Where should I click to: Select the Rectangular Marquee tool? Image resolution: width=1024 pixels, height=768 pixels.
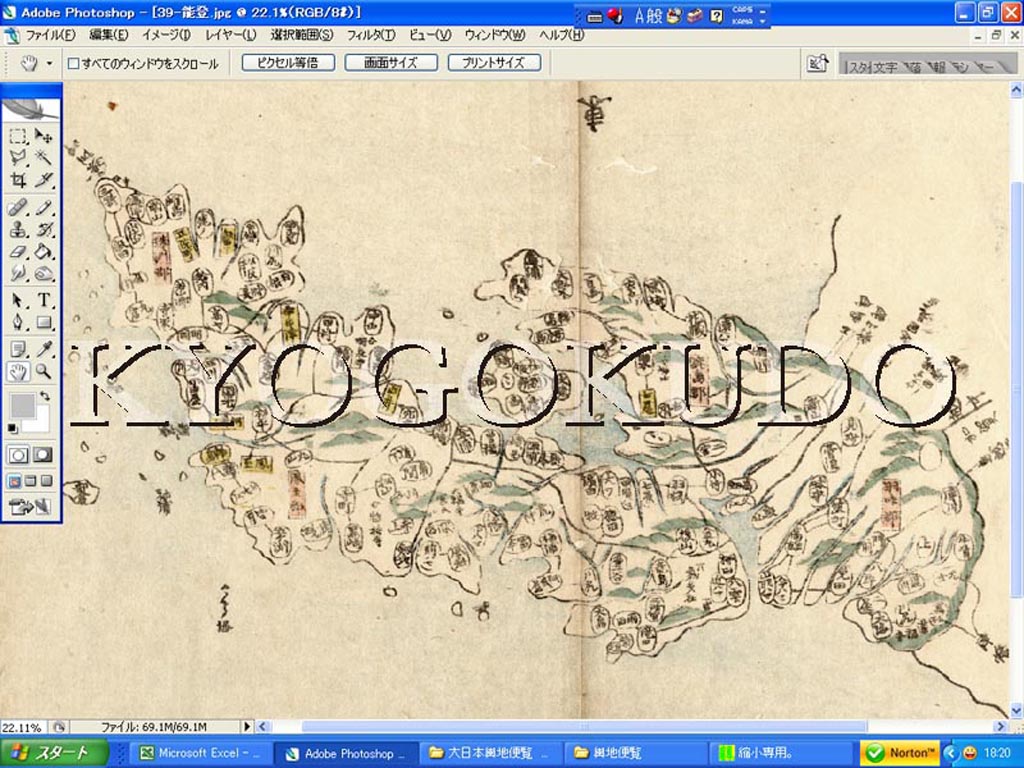coord(19,136)
